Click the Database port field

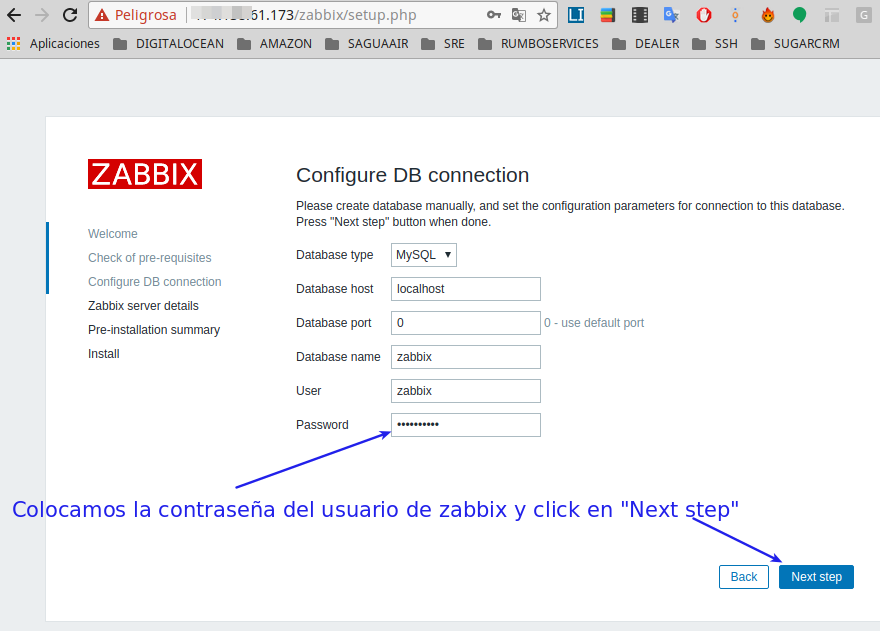[466, 323]
